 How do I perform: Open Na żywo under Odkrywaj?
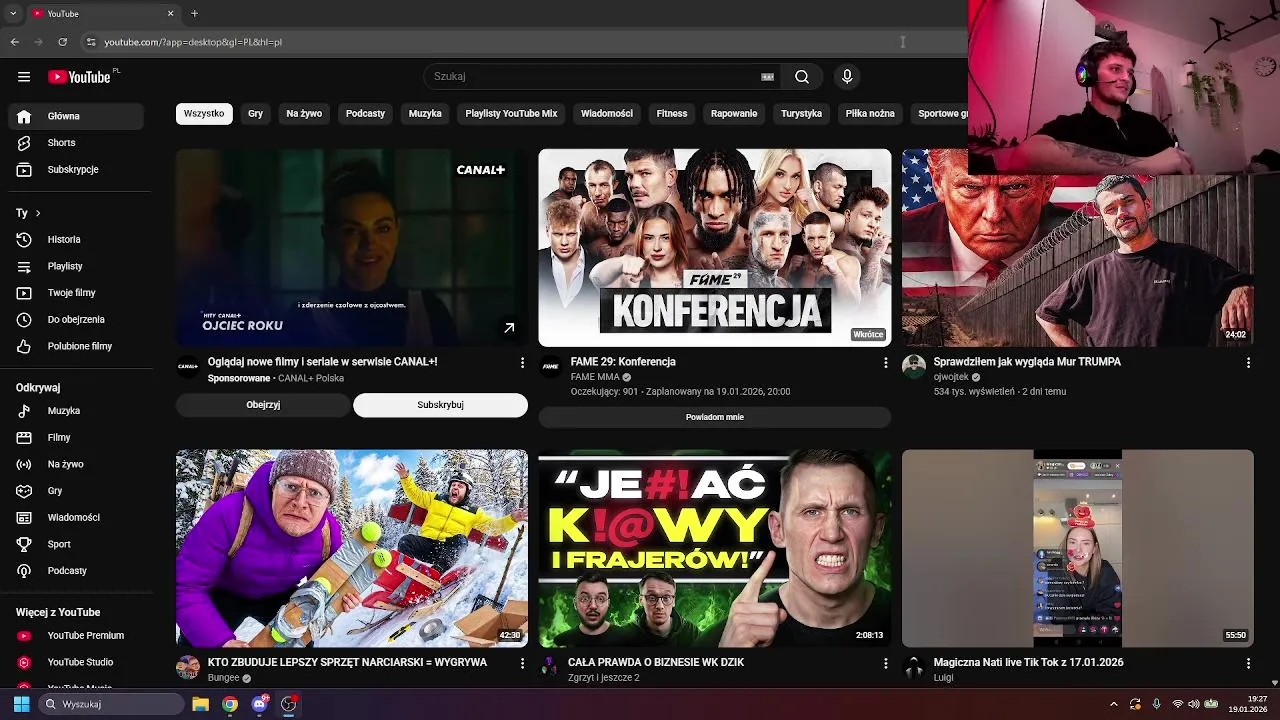click(x=76, y=465)
